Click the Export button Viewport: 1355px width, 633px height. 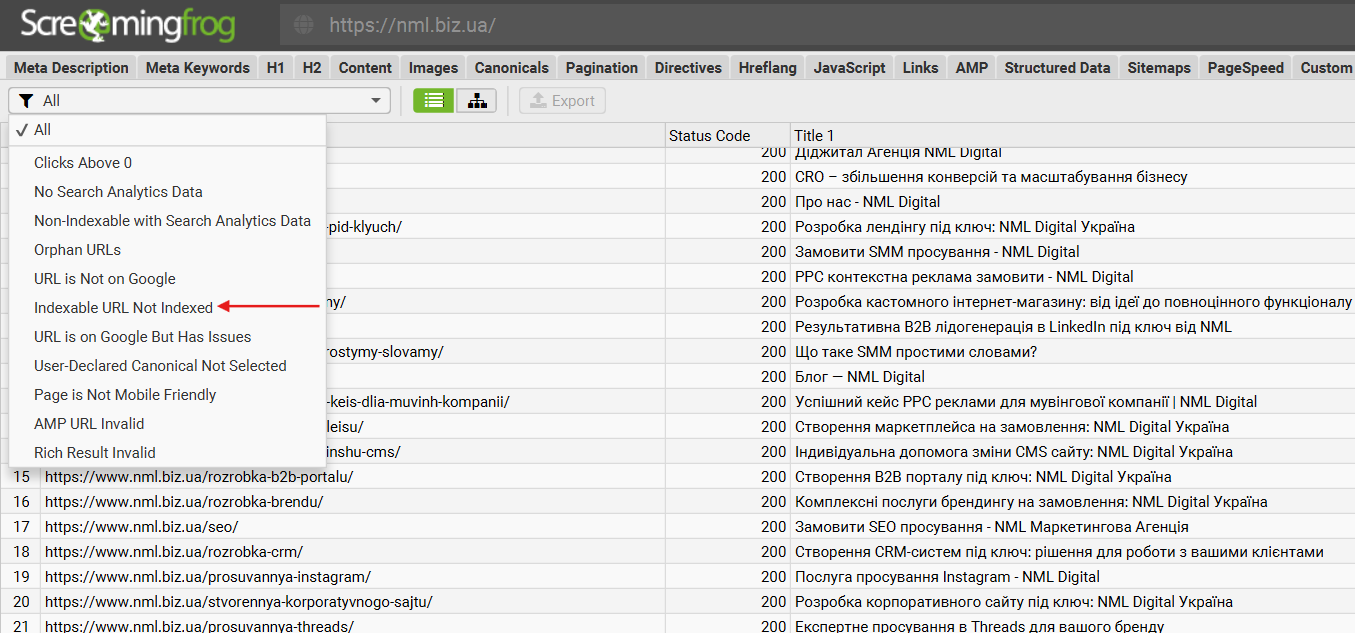click(562, 100)
